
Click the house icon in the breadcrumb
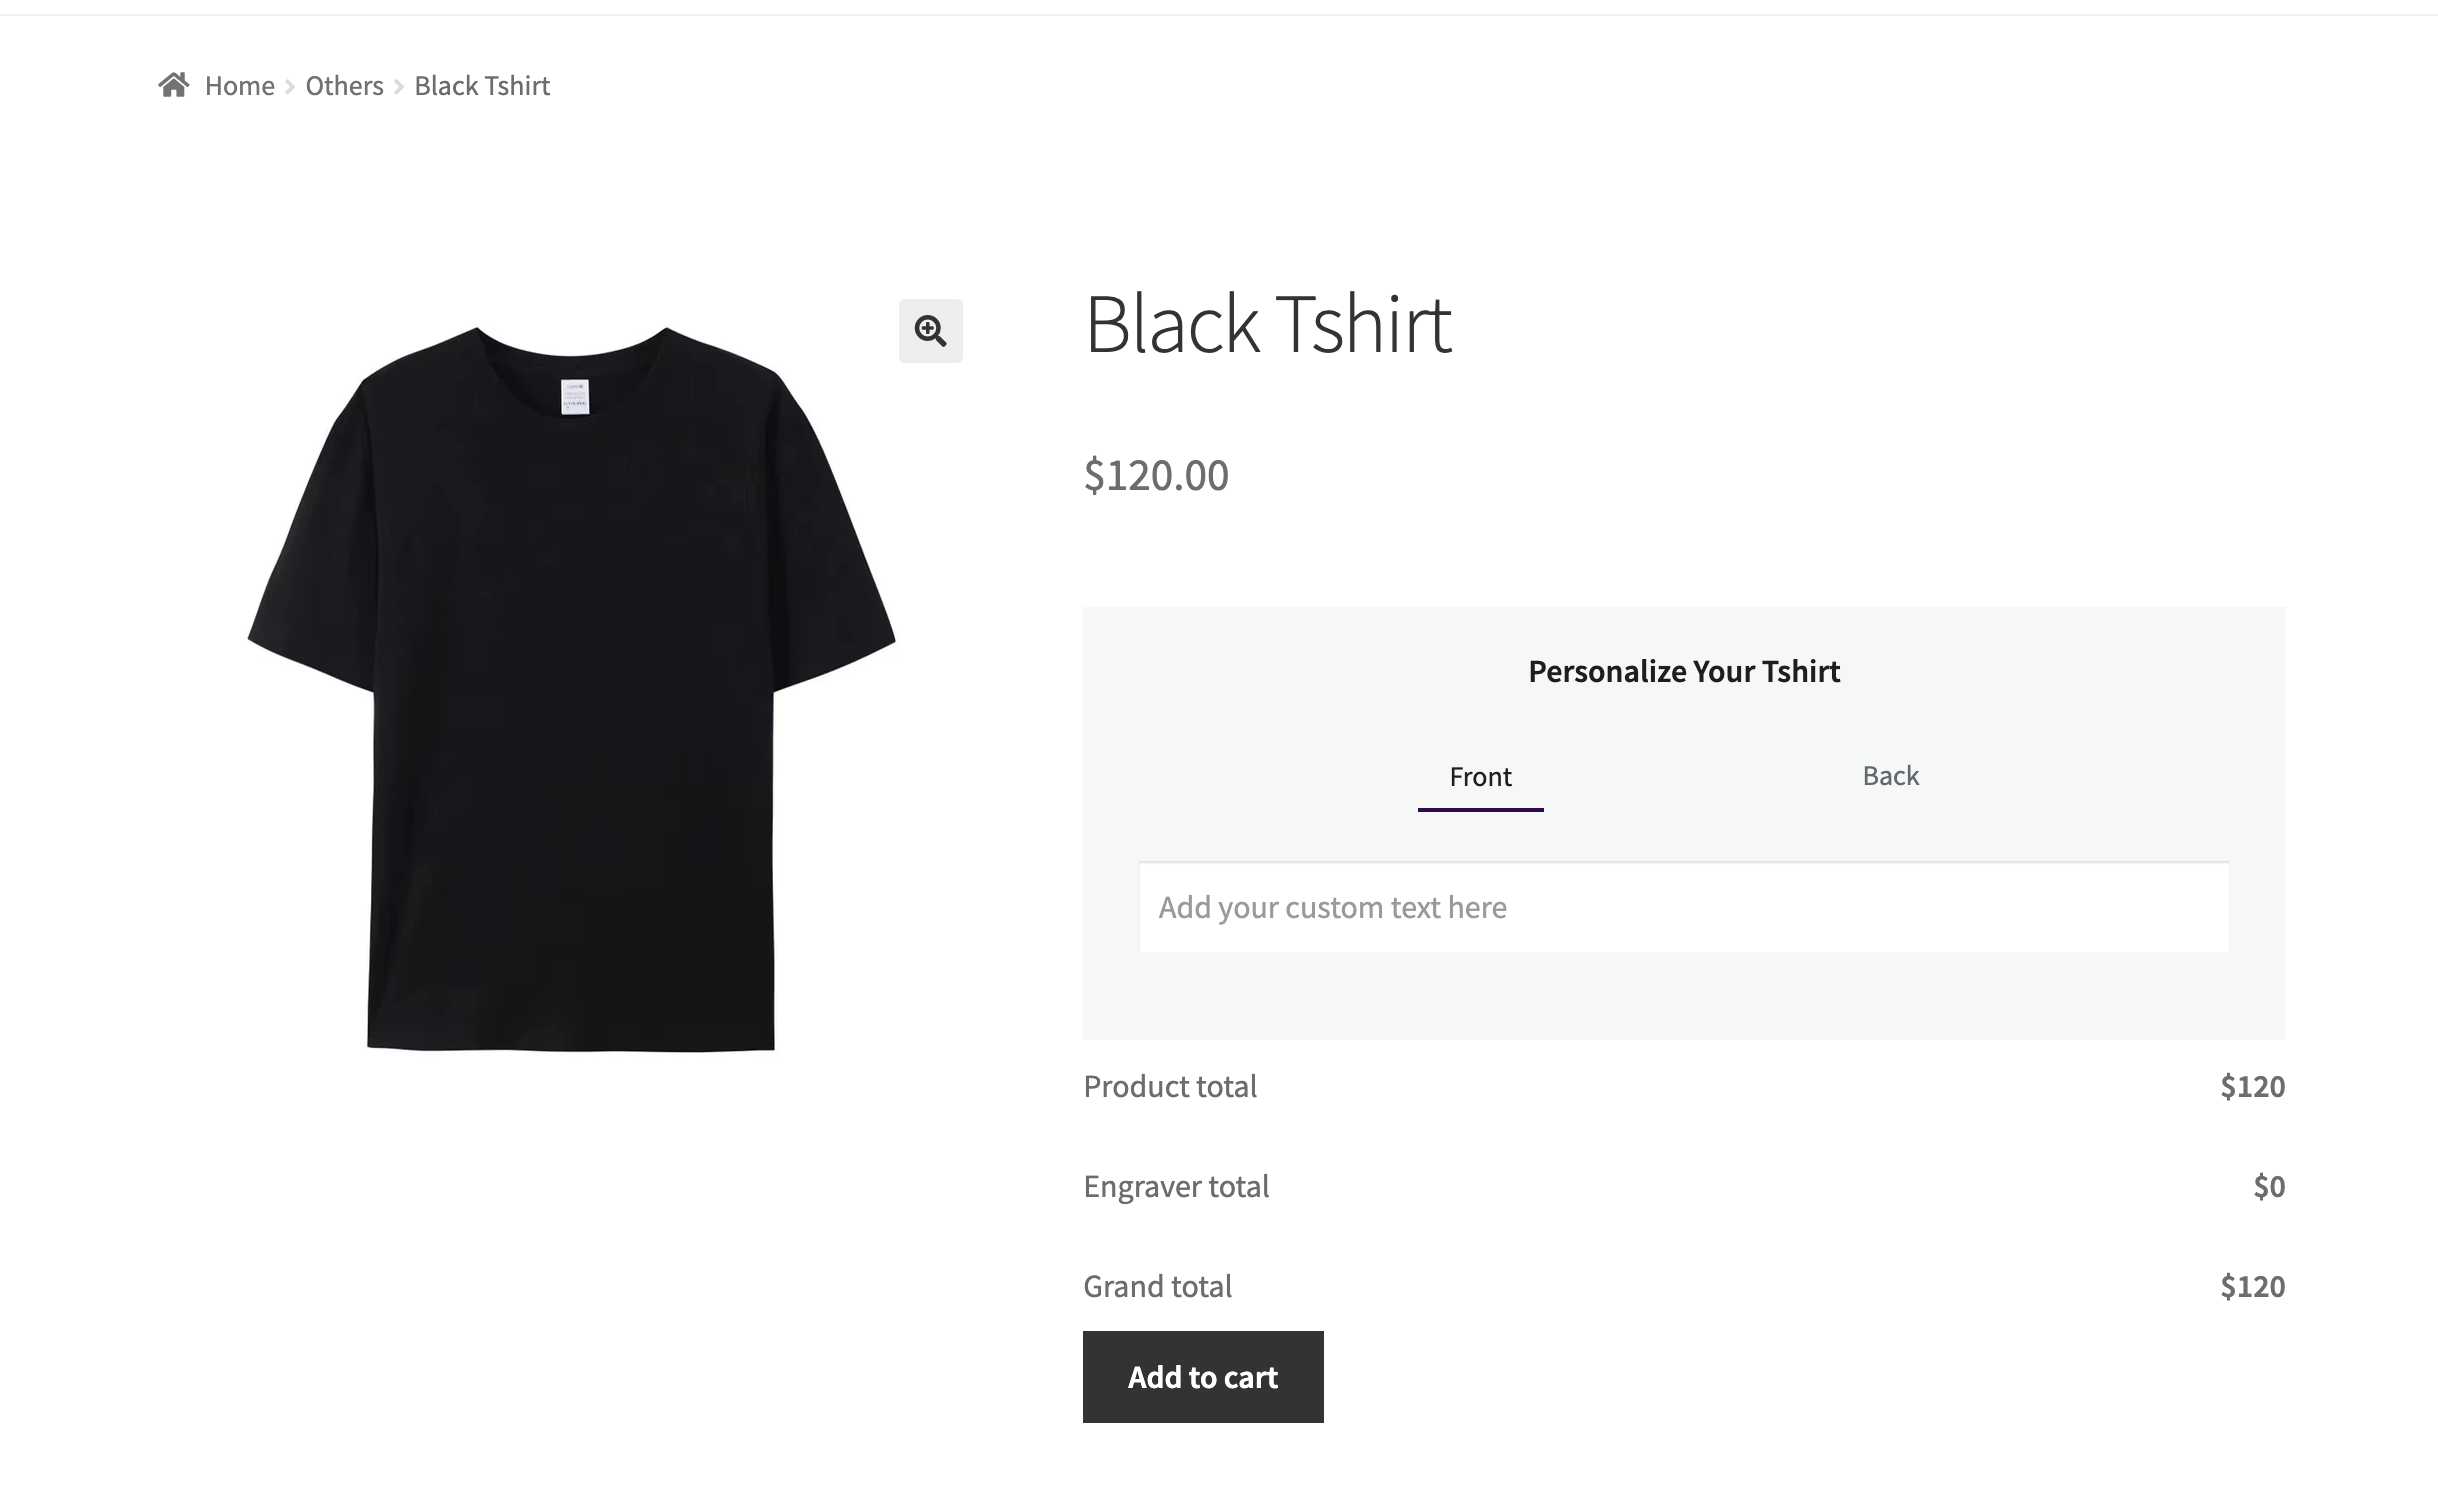(x=174, y=85)
